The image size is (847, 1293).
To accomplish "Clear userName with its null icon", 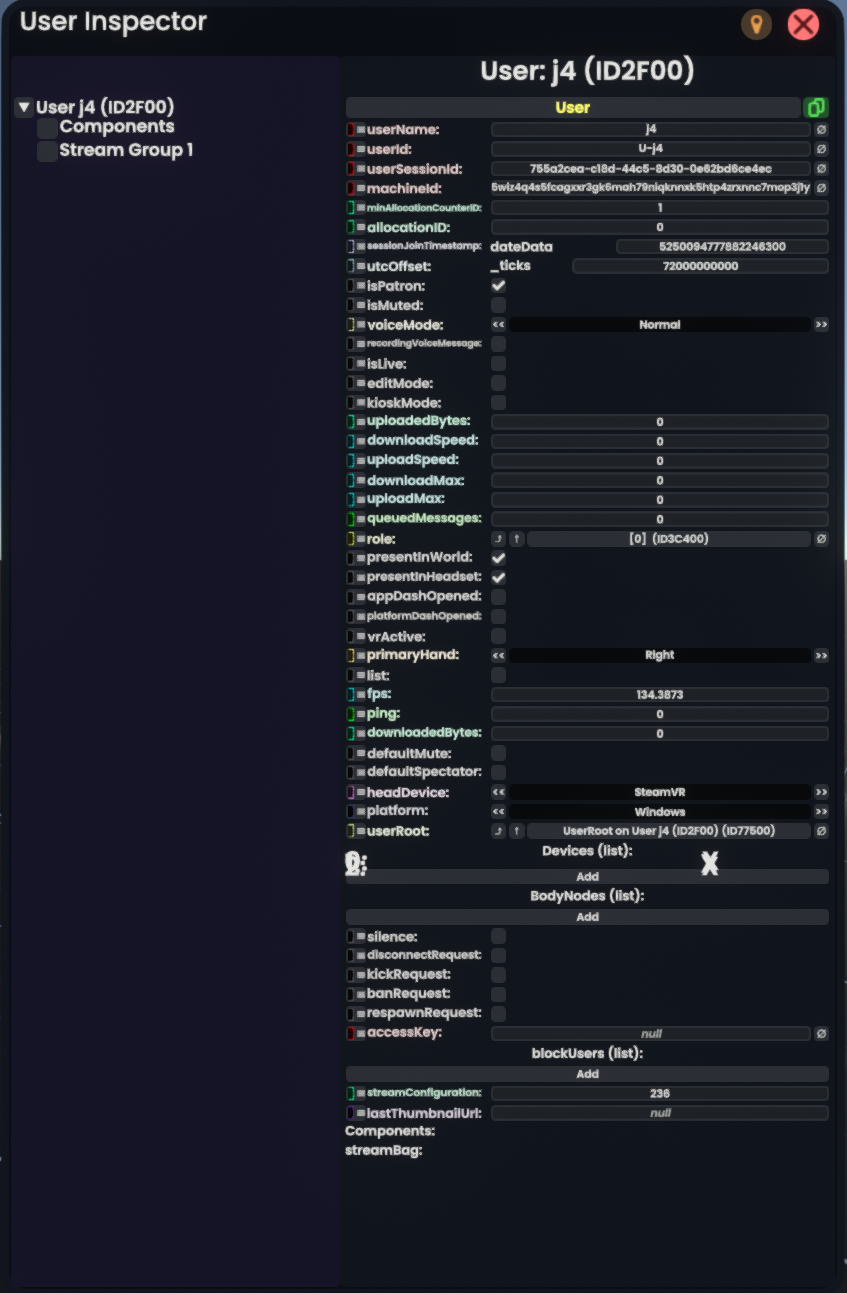I will pyautogui.click(x=821, y=130).
